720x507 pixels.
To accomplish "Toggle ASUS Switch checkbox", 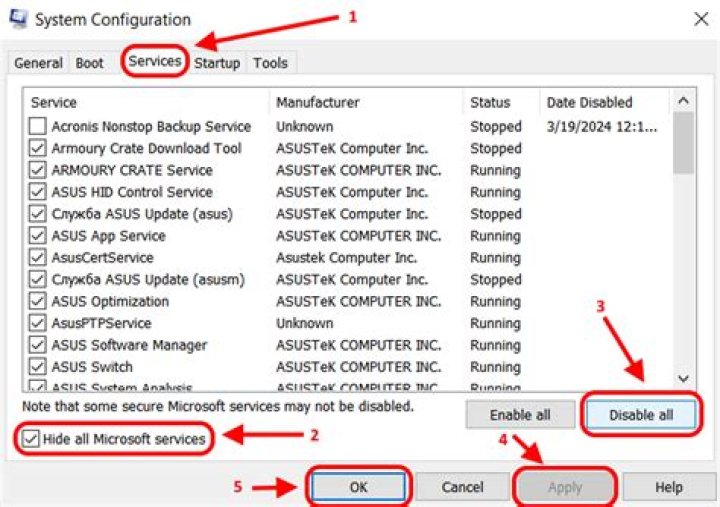I will [x=37, y=366].
